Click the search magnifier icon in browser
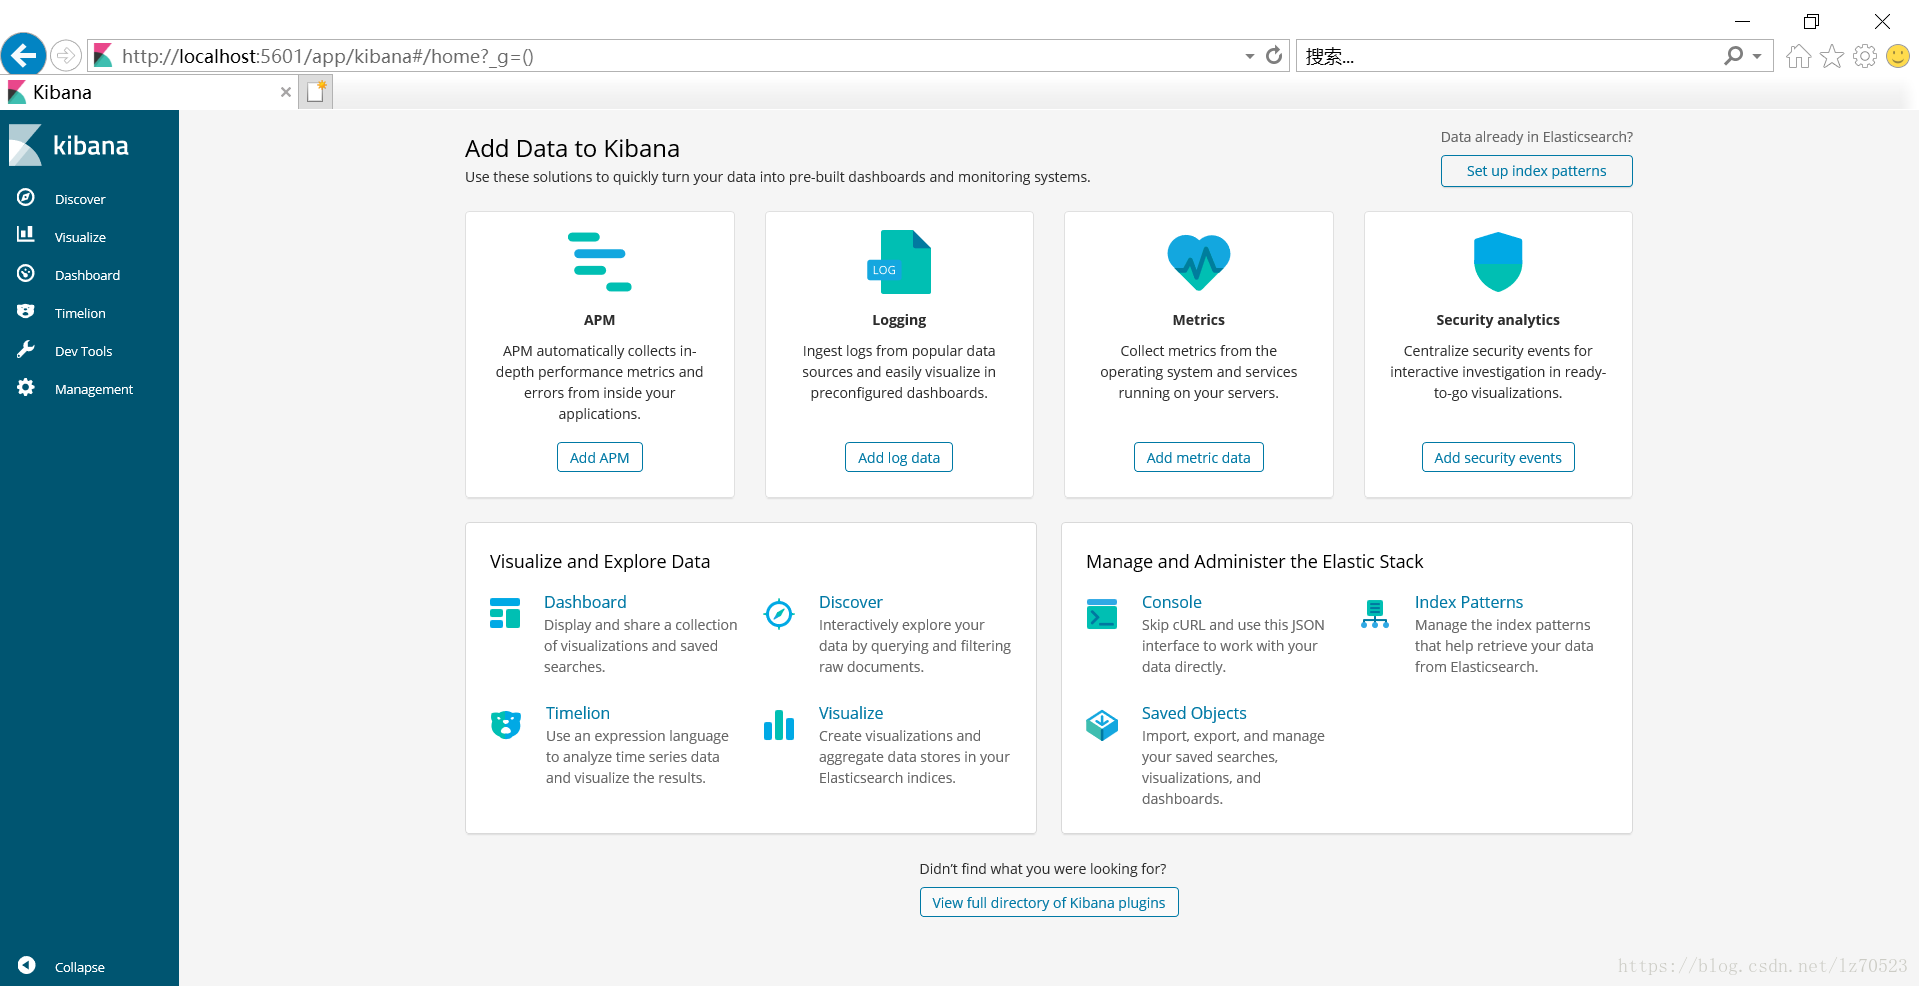Image resolution: width=1919 pixels, height=986 pixels. pyautogui.click(x=1733, y=56)
